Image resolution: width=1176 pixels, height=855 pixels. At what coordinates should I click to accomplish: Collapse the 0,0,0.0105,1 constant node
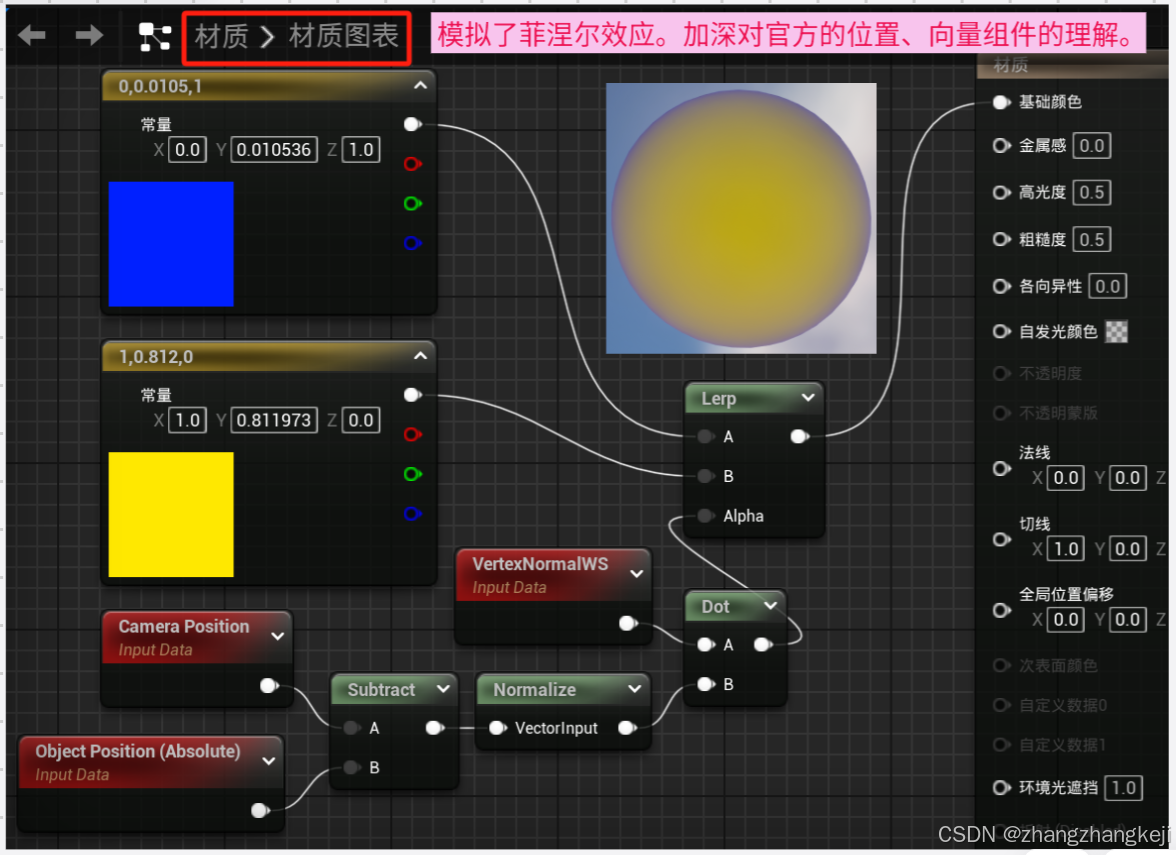(421, 86)
